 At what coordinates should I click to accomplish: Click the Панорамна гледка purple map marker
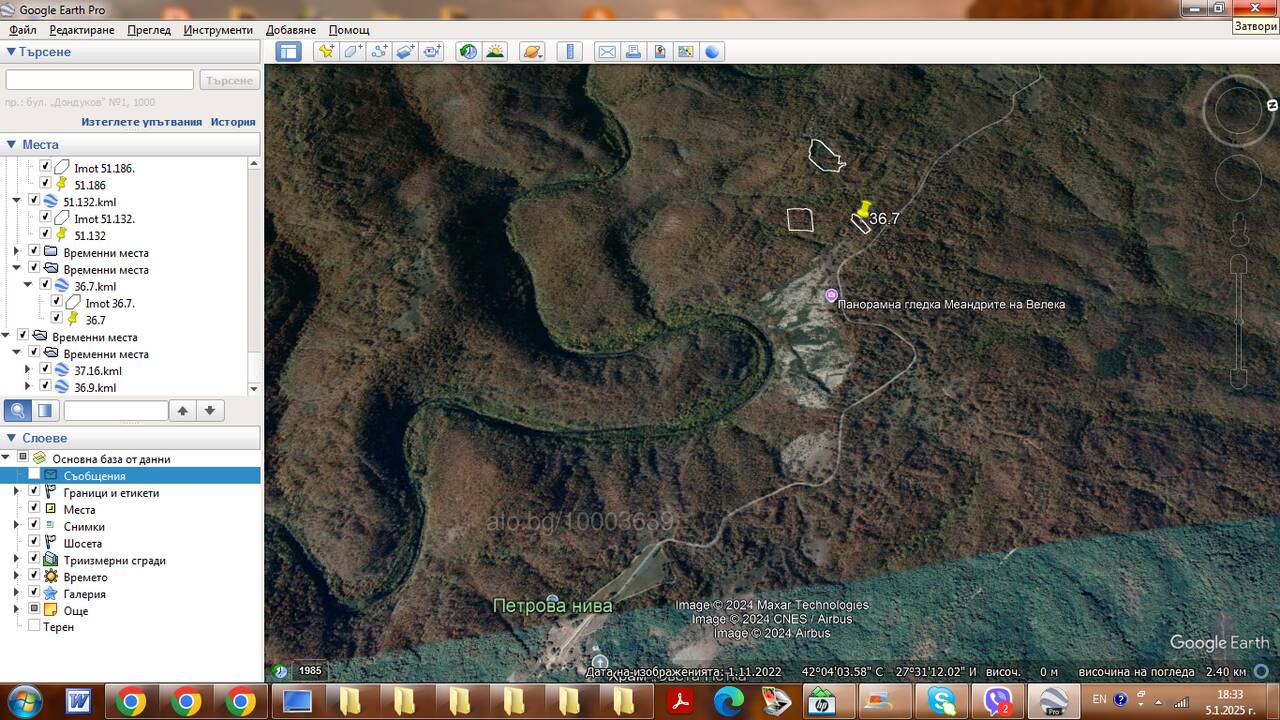click(831, 295)
